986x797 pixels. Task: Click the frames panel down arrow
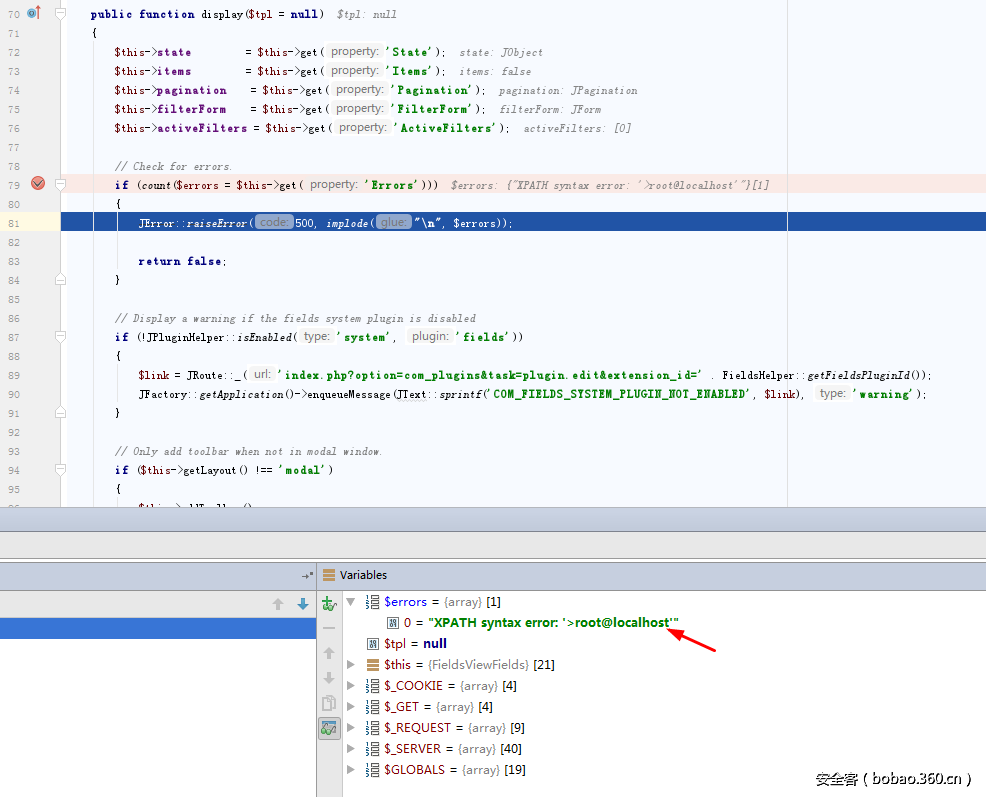pyautogui.click(x=303, y=604)
